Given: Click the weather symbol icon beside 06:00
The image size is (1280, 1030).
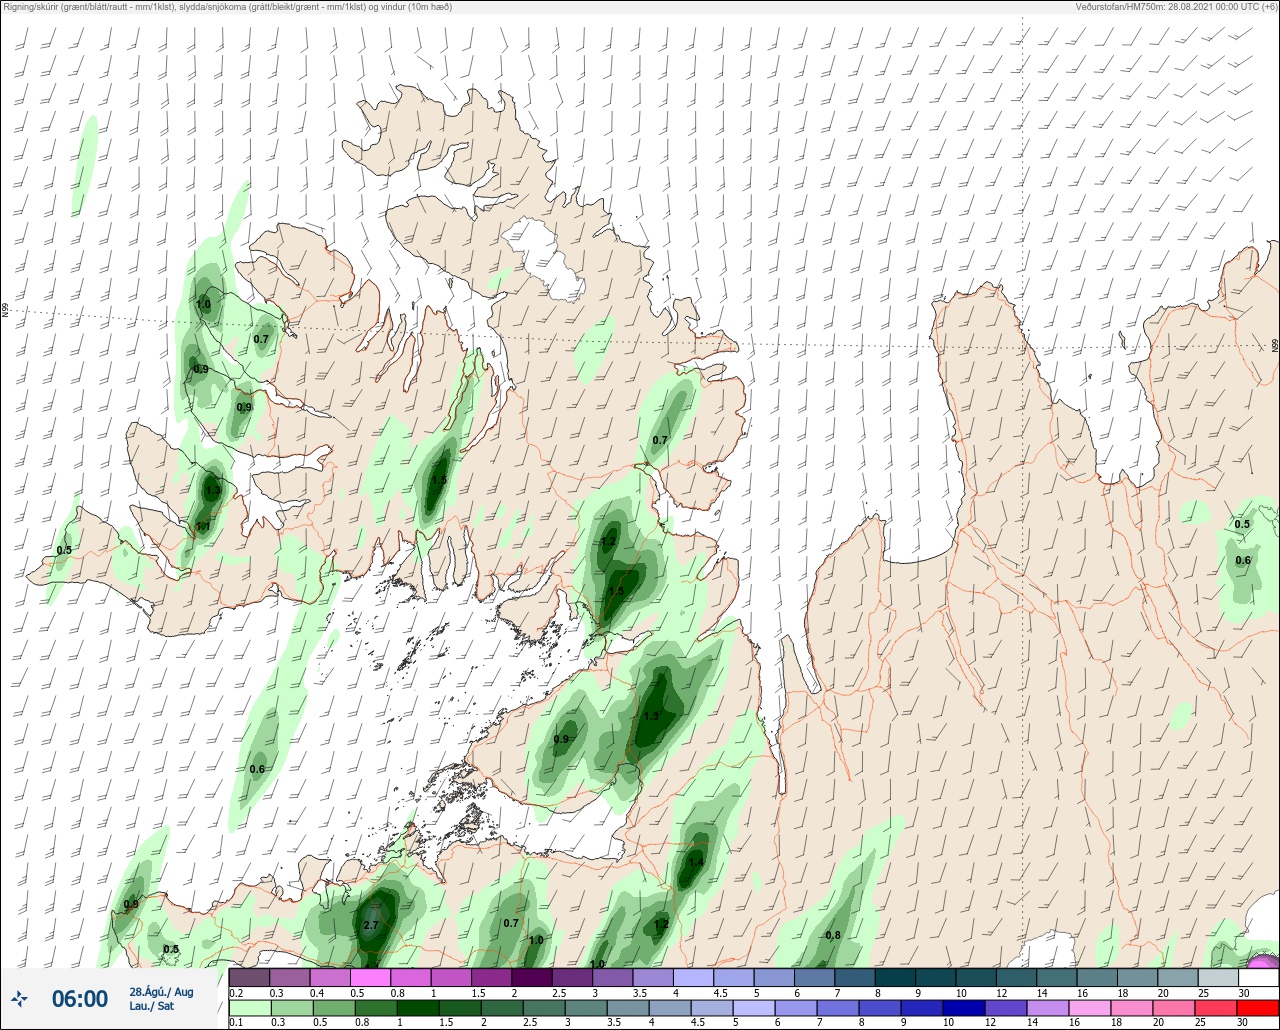Looking at the screenshot, I should point(19,998).
